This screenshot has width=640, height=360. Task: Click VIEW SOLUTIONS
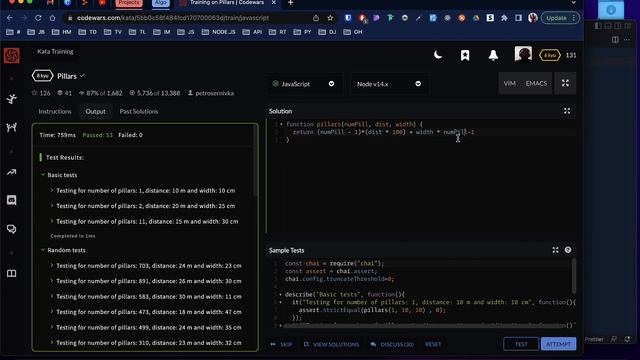(331, 344)
